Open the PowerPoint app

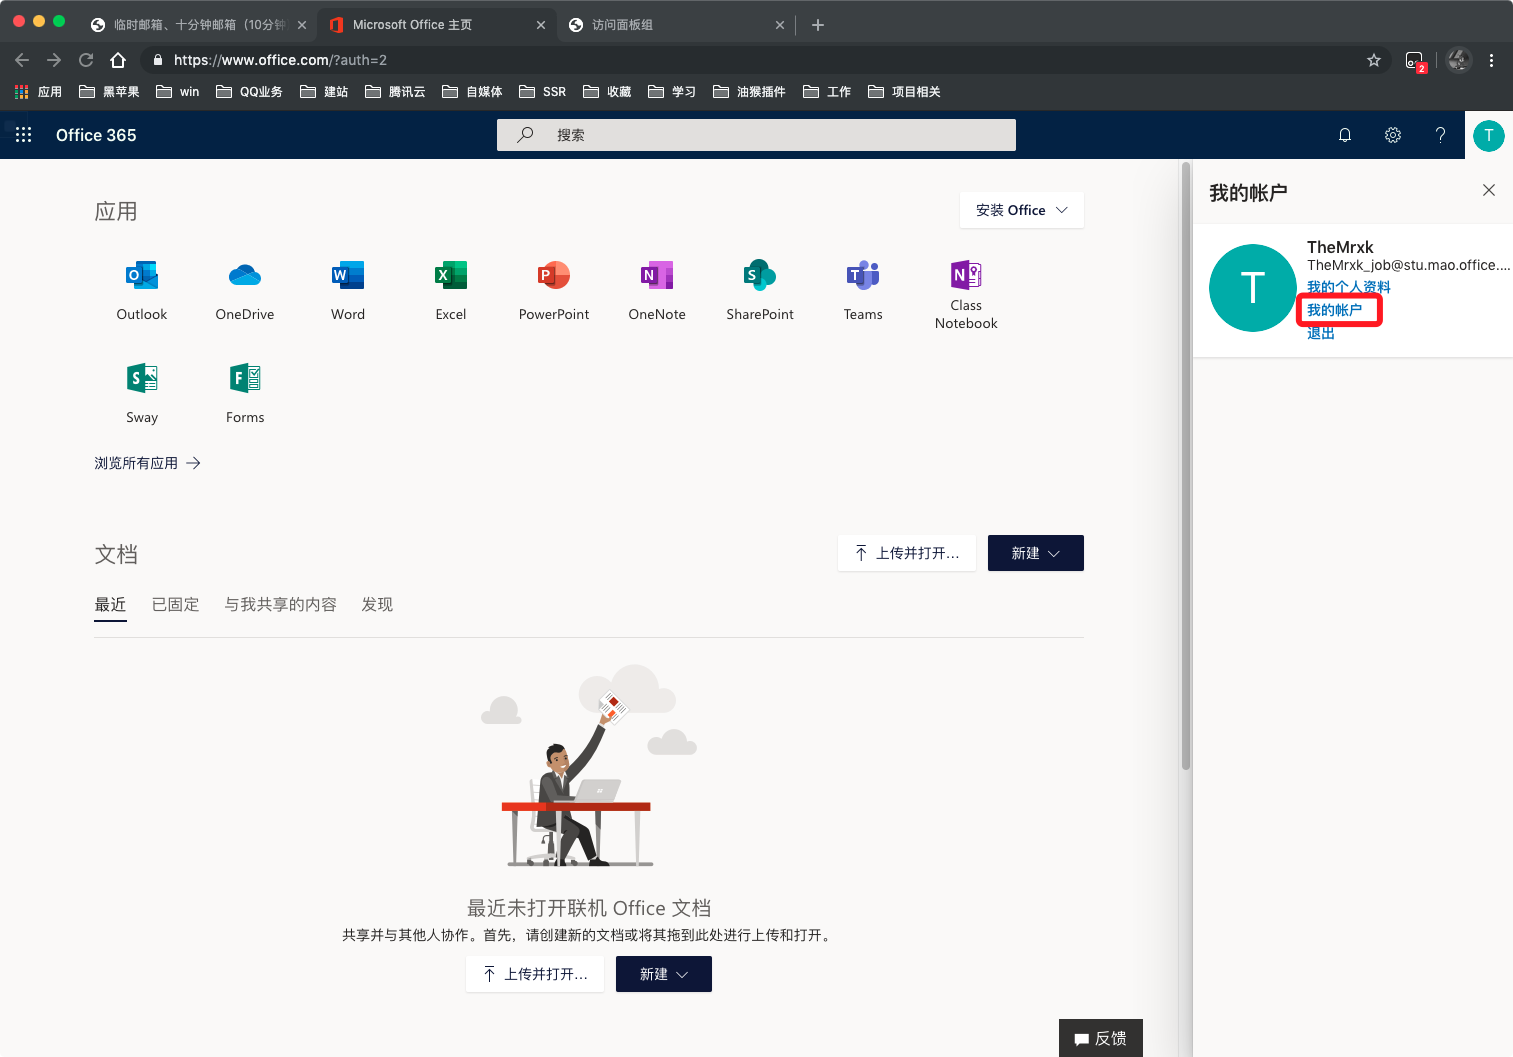coord(554,290)
